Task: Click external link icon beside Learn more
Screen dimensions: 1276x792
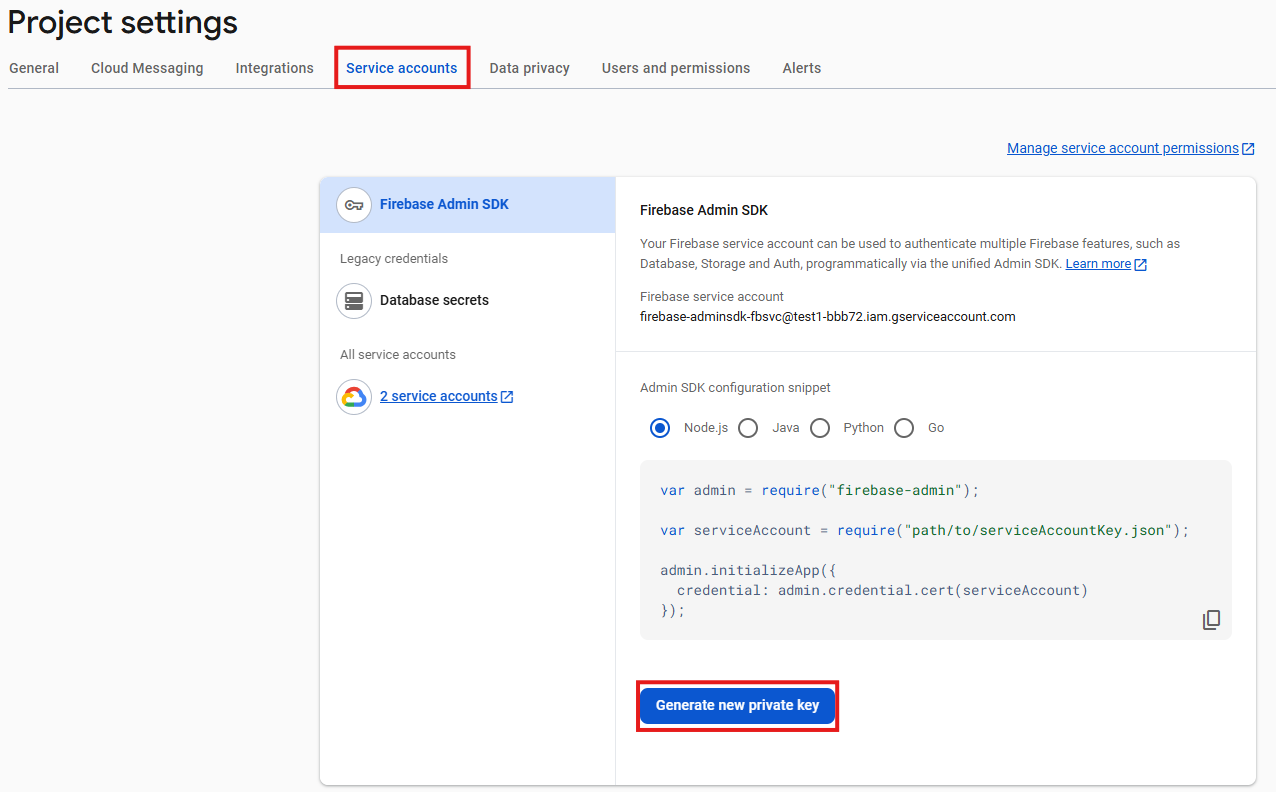Action: click(x=1141, y=265)
